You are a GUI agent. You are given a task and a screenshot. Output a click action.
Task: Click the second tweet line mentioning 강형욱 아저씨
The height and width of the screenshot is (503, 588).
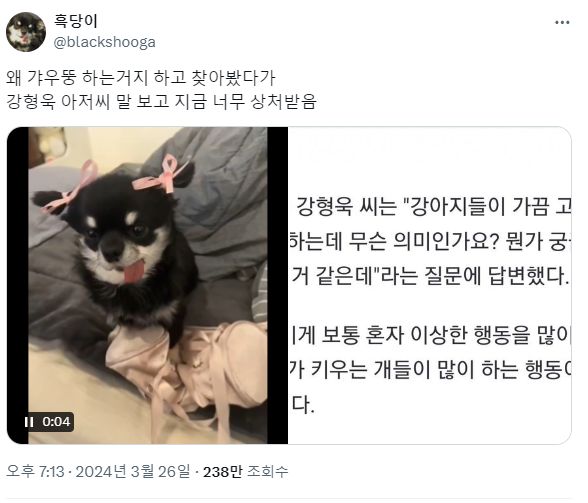(161, 101)
